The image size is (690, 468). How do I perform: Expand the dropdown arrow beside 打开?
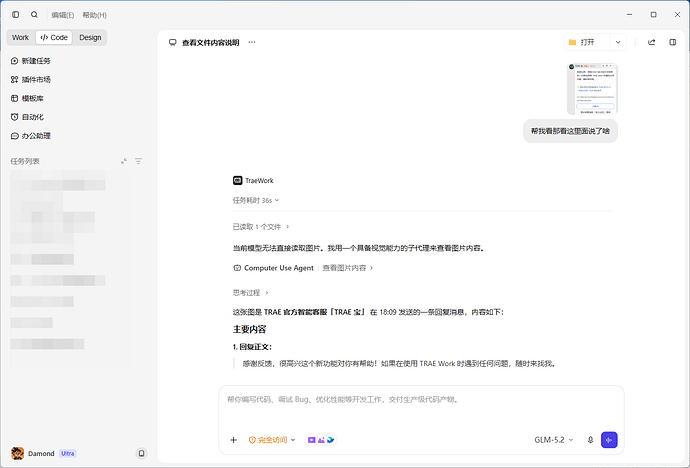(x=618, y=42)
